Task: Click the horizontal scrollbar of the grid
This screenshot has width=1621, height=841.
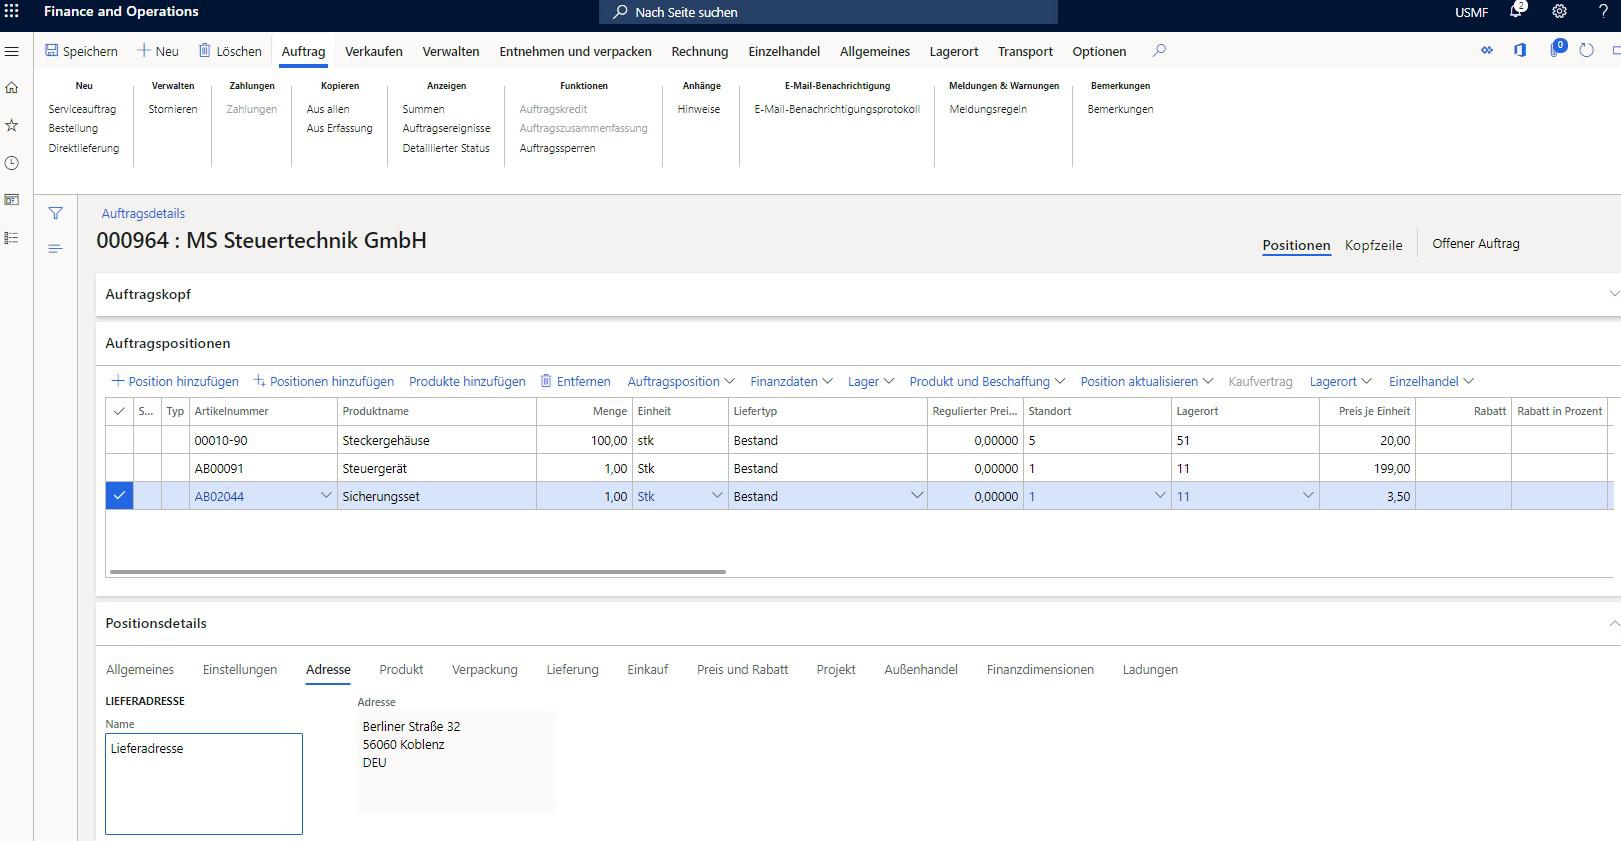Action: tap(418, 572)
